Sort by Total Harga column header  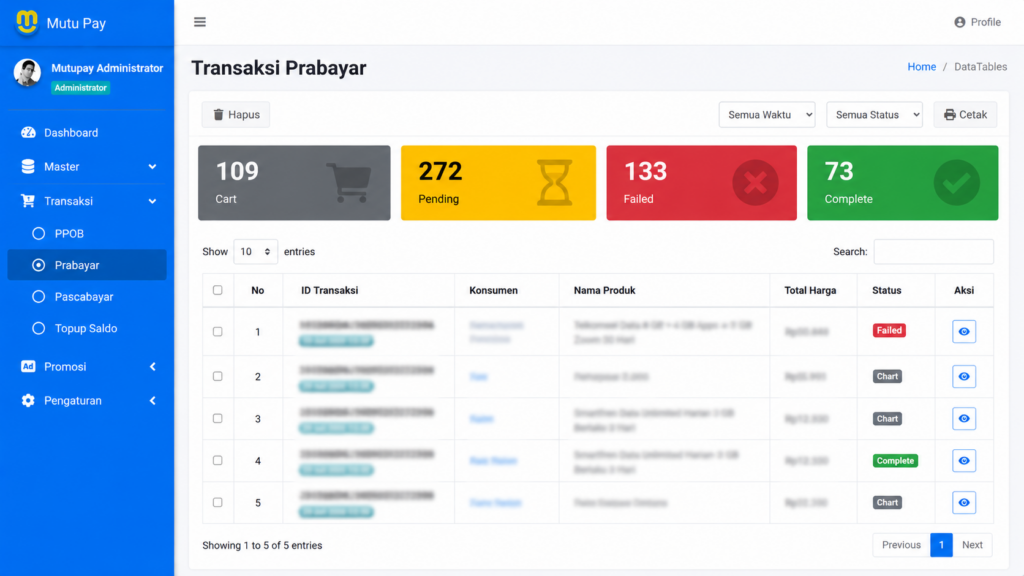pos(813,290)
